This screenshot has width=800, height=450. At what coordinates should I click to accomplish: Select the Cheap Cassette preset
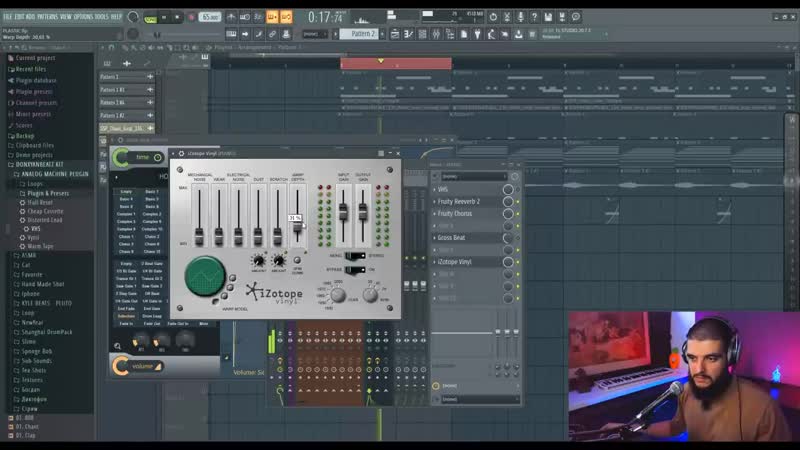[x=45, y=211]
